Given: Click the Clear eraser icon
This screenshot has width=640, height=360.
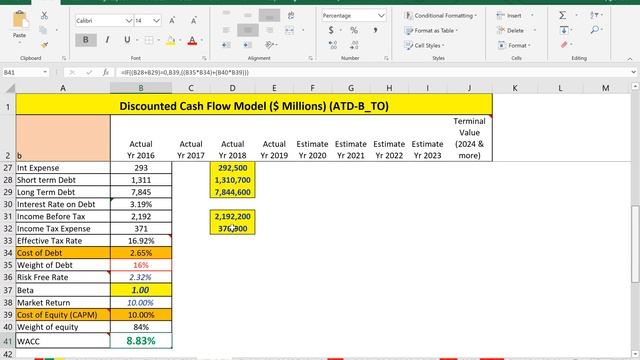Looking at the screenshot, I should tap(564, 44).
